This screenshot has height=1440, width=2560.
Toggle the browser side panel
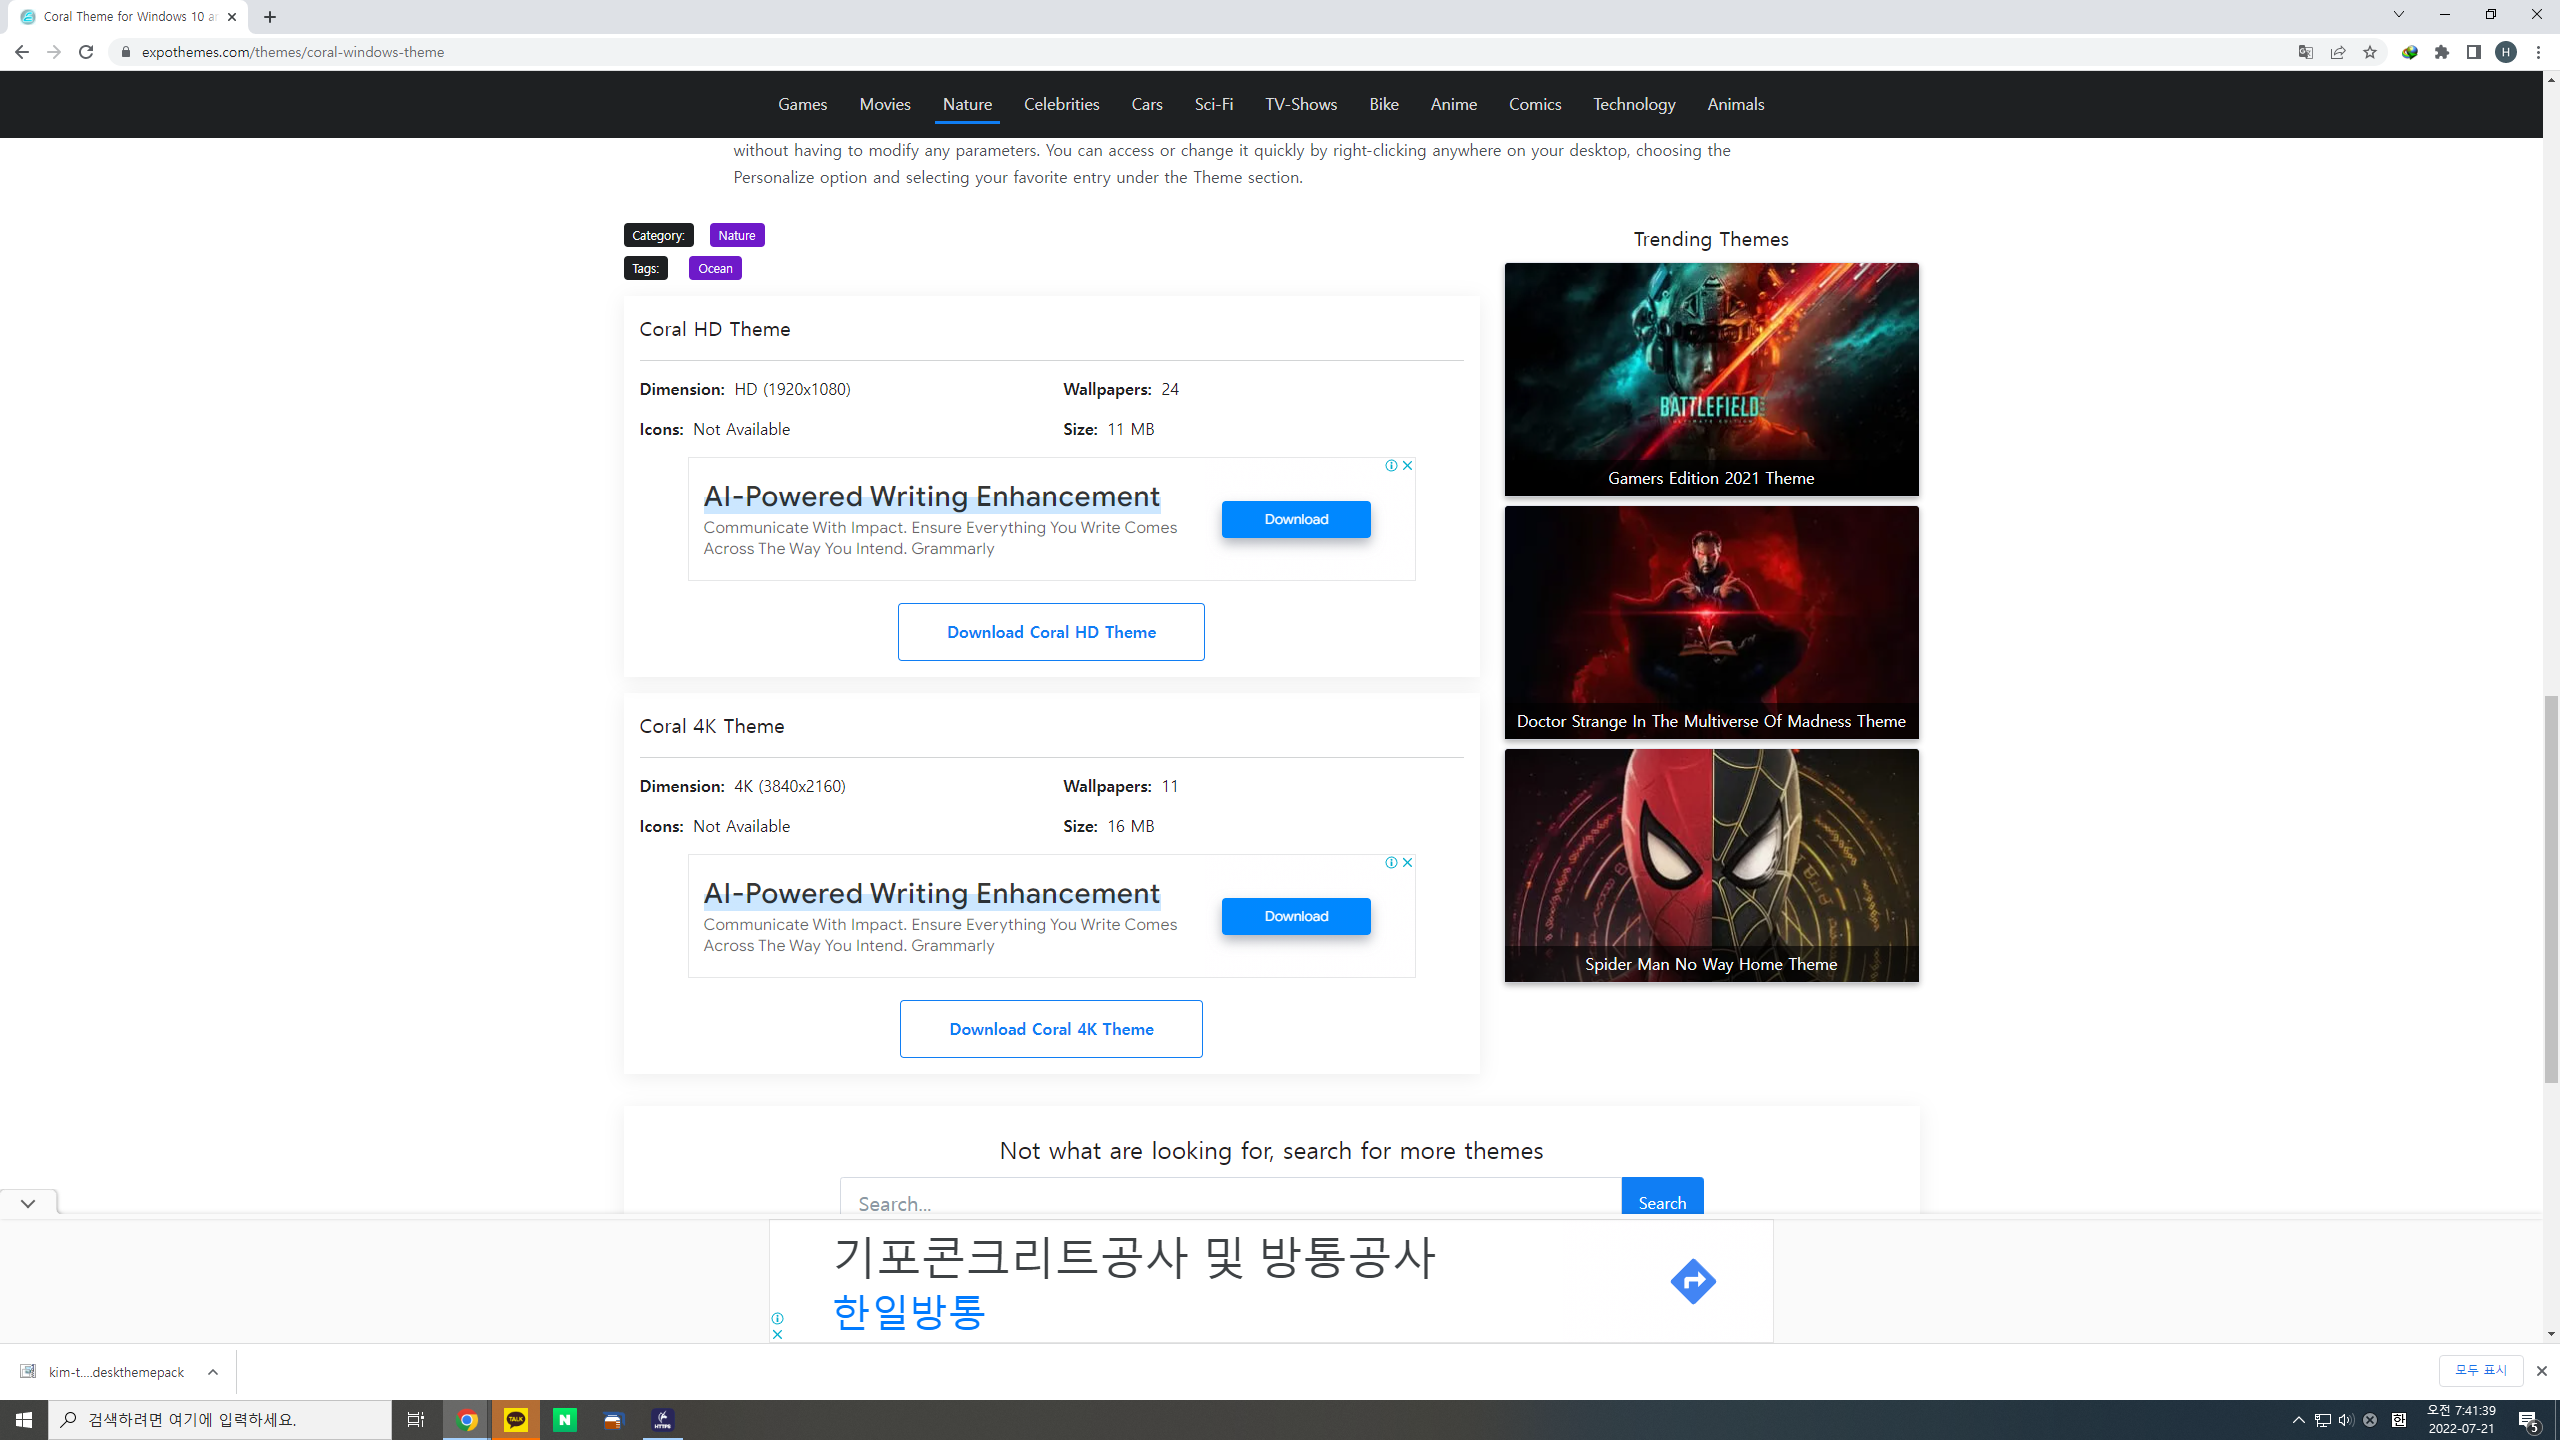tap(2474, 52)
